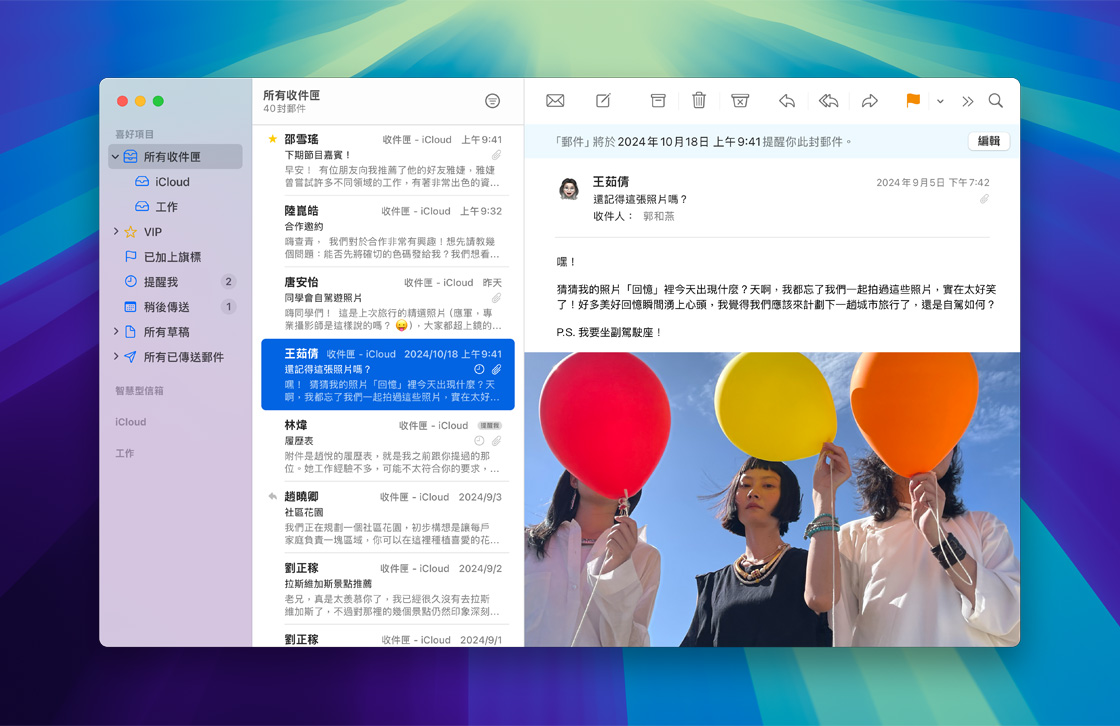Image resolution: width=1120 pixels, height=726 pixels.
Task: Reply to the sender
Action: click(x=787, y=101)
